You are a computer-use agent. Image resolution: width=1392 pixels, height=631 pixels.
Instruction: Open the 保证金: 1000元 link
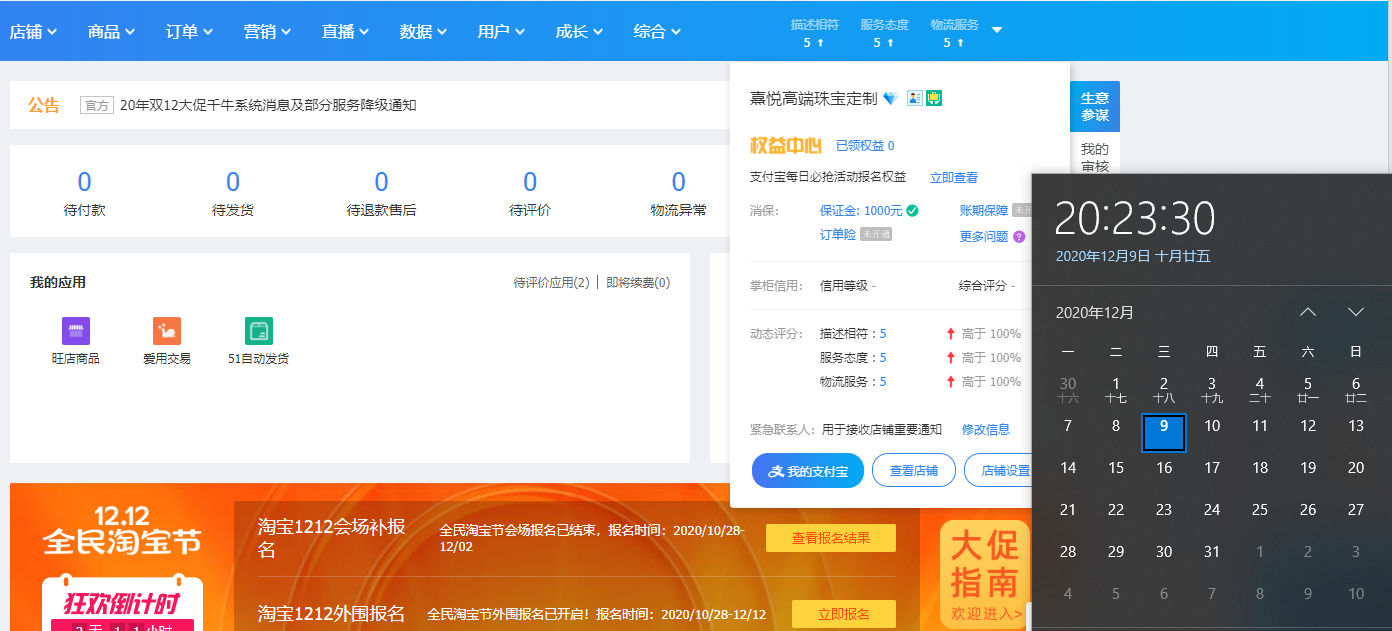point(861,211)
